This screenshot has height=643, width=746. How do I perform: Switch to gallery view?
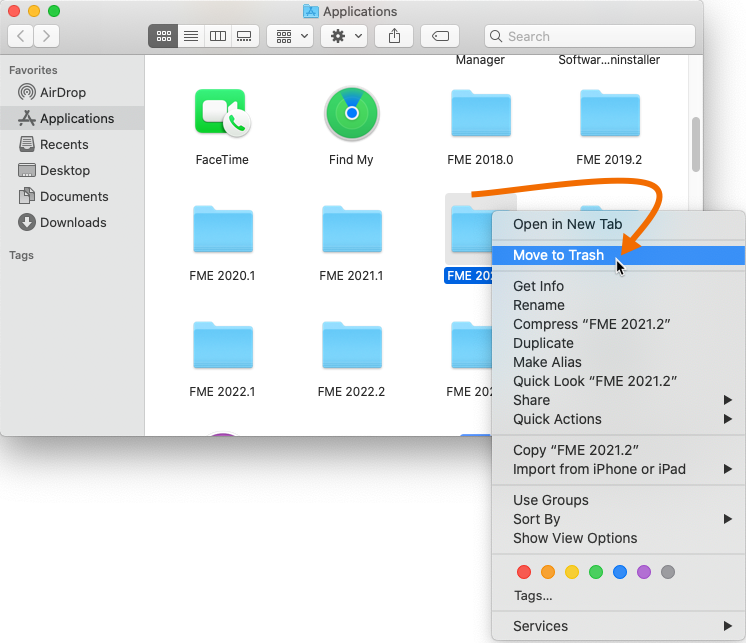point(245,36)
